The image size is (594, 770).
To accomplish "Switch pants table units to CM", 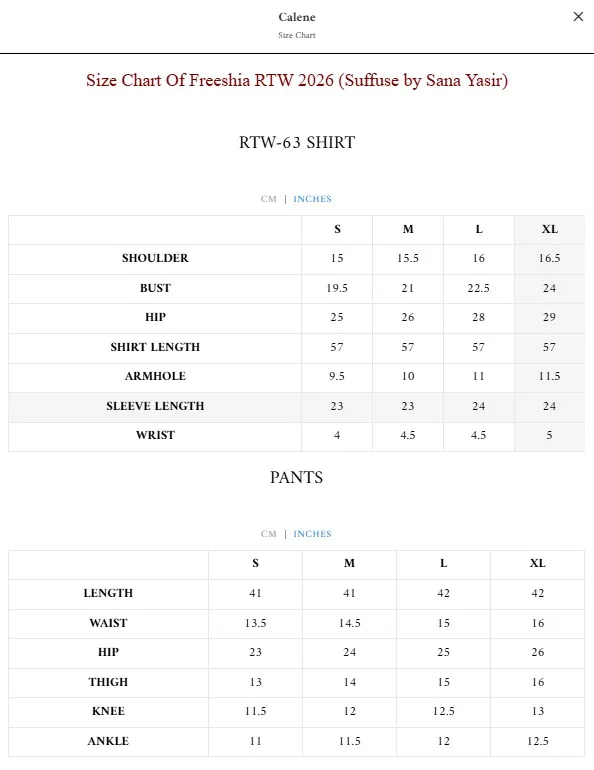I will (269, 534).
